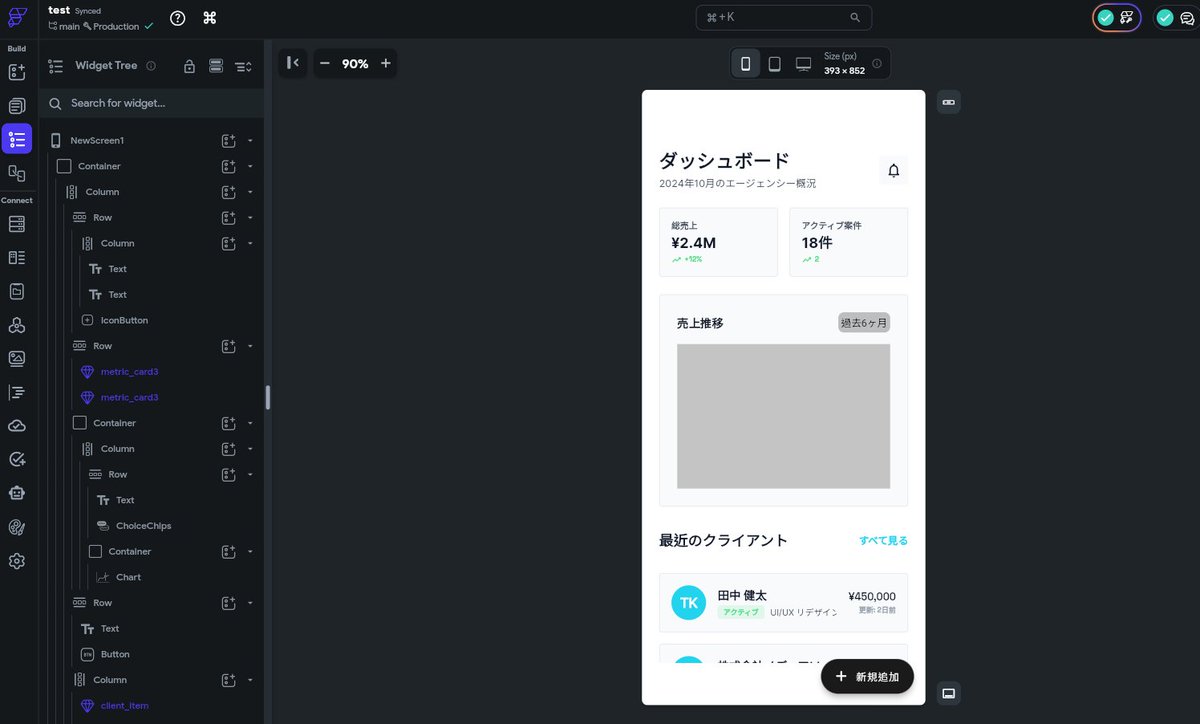Viewport: 1200px width, 724px height.
Task: Toggle the lock icon in Widget Tree header
Action: click(x=189, y=66)
